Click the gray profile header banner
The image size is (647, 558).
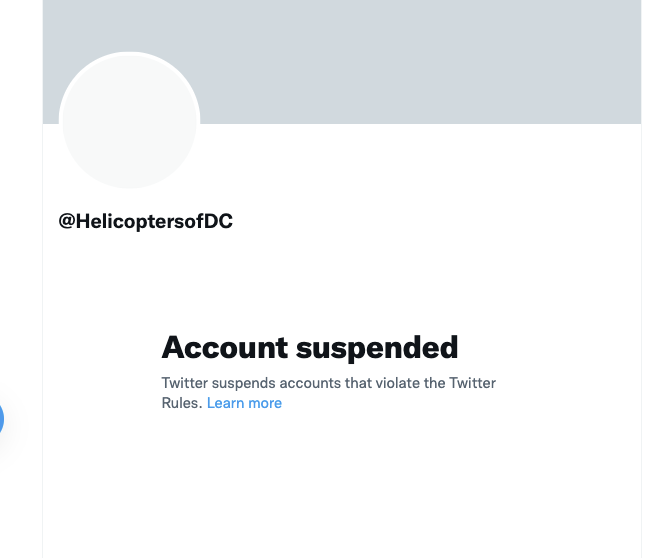click(x=420, y=60)
